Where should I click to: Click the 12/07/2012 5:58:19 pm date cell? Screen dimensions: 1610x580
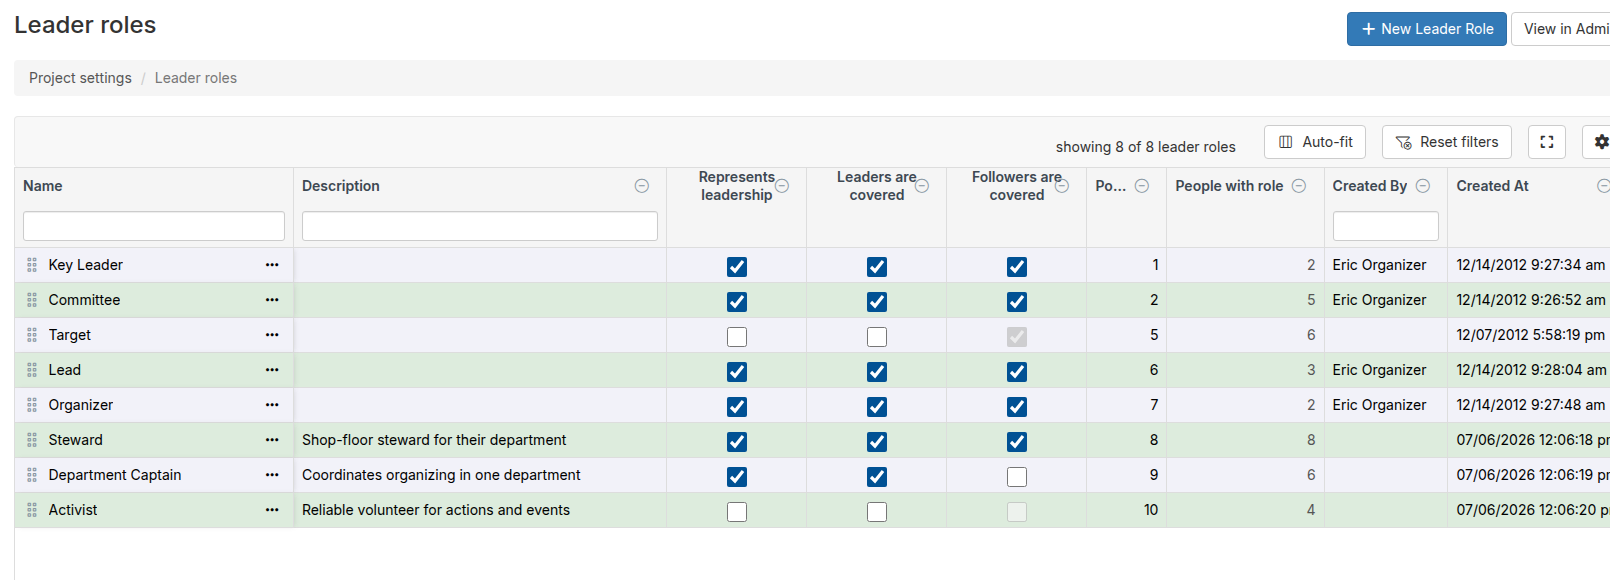pyautogui.click(x=1530, y=335)
